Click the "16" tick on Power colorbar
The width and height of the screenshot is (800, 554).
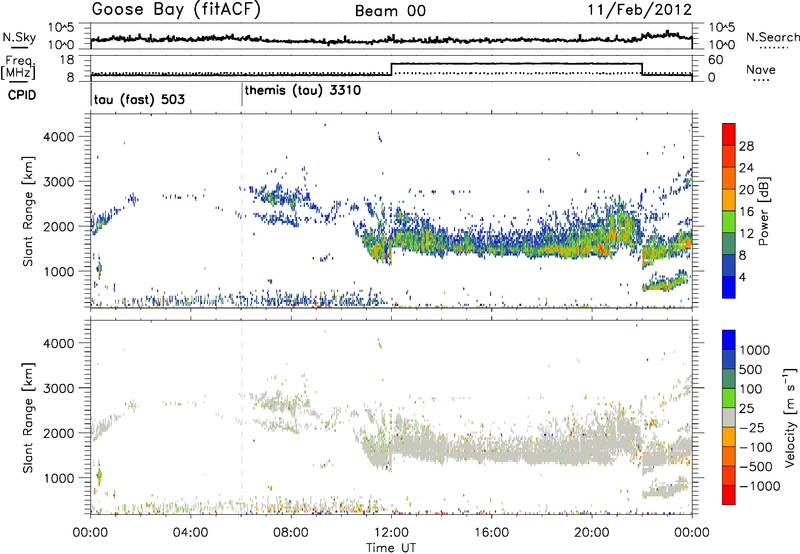[x=746, y=212]
